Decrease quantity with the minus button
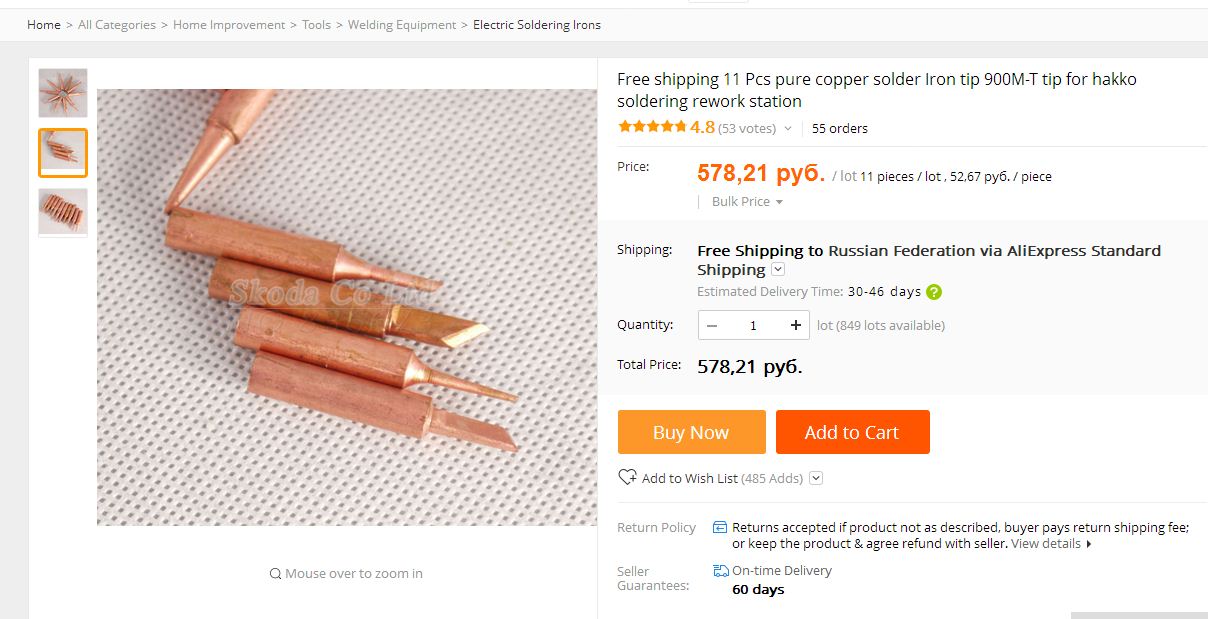Image resolution: width=1208 pixels, height=619 pixels. pos(712,325)
